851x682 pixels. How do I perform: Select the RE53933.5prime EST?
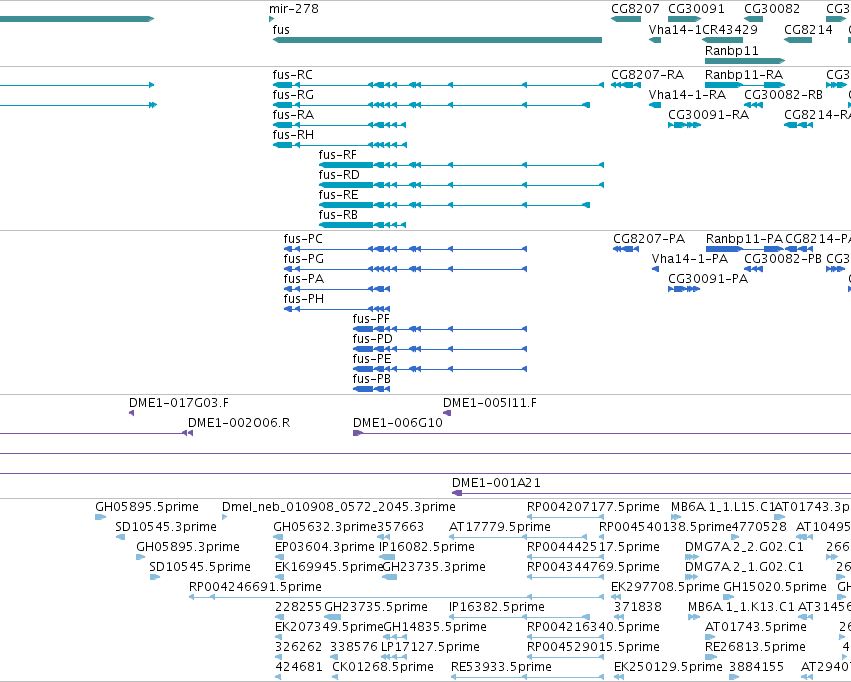pos(528,677)
